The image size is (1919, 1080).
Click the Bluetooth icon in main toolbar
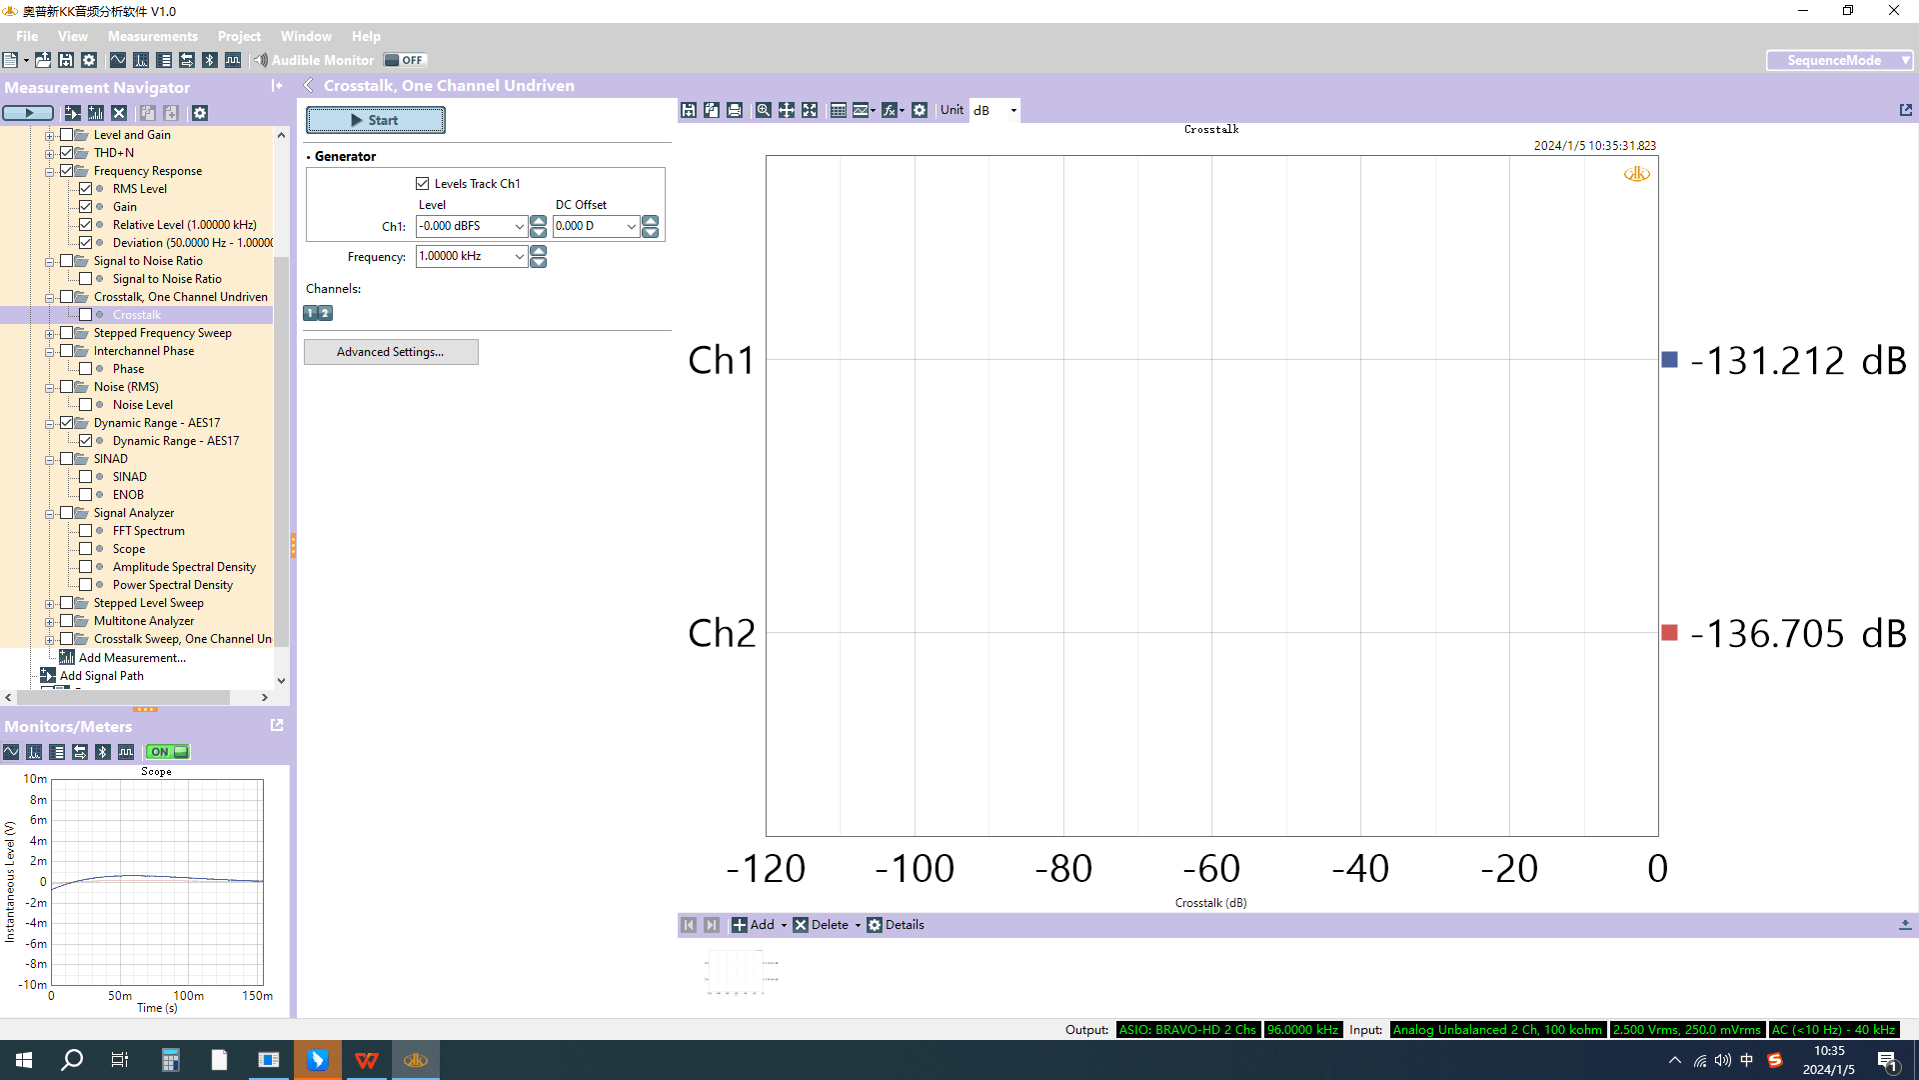point(210,60)
